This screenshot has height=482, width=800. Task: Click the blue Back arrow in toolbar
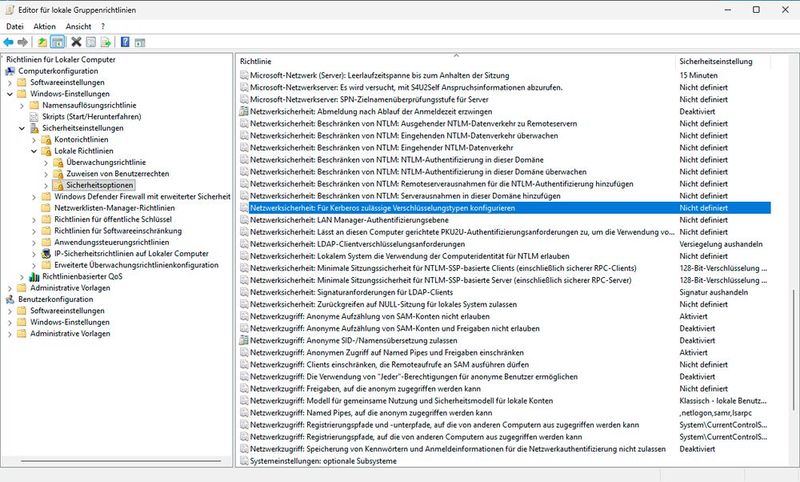coord(8,42)
